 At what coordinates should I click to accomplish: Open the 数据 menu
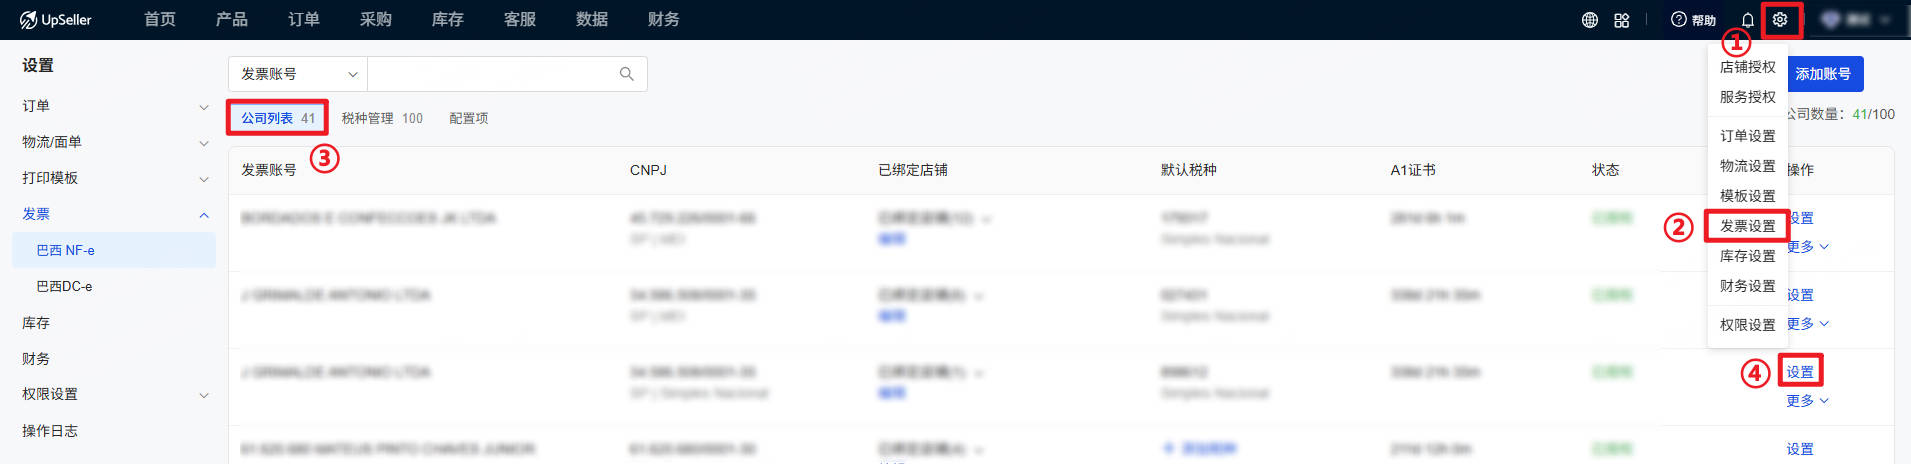tap(592, 20)
